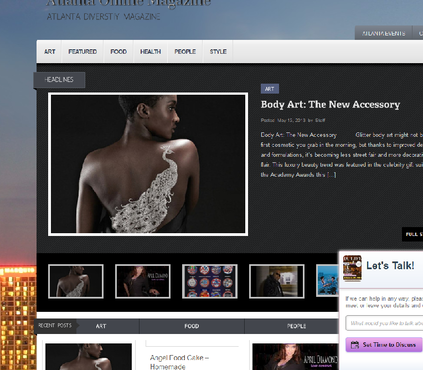
Task: Switch to the PEOPLE recent posts tab
Action: tap(296, 326)
